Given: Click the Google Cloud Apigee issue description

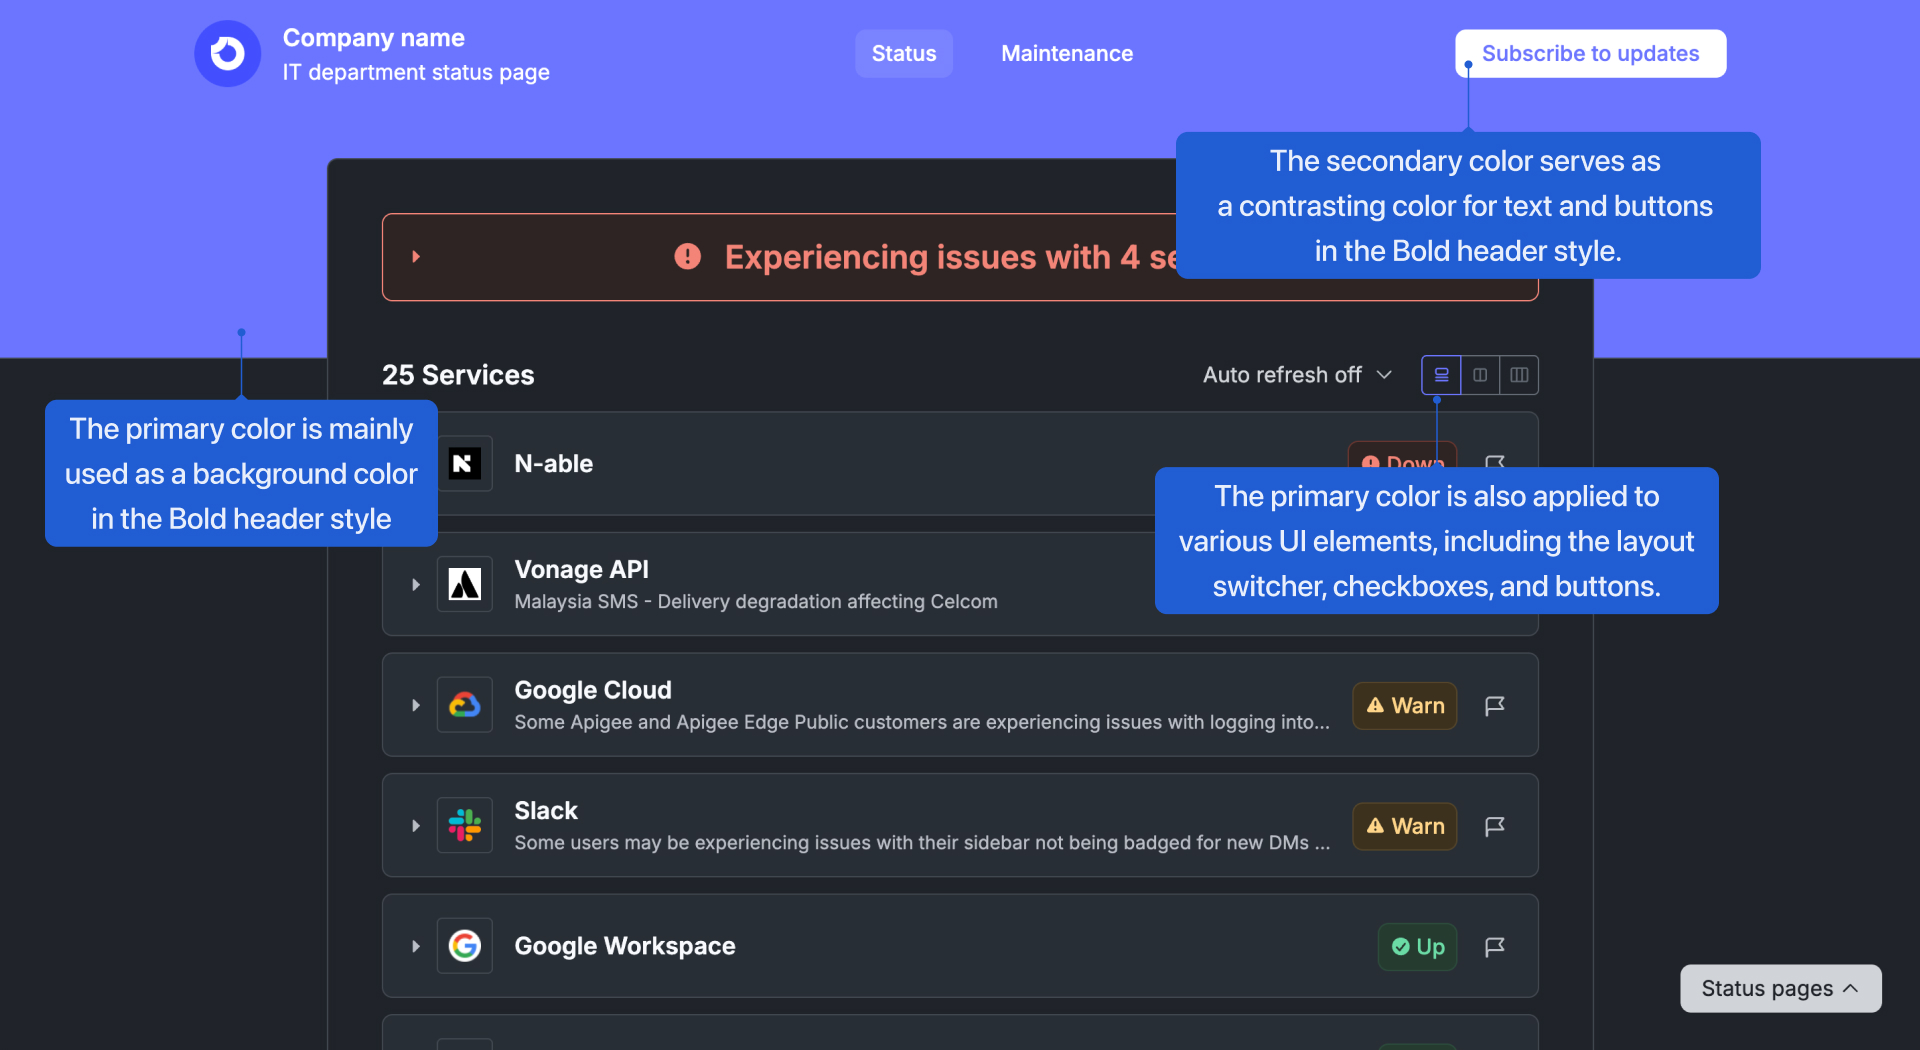Looking at the screenshot, I should pyautogui.click(x=922, y=722).
